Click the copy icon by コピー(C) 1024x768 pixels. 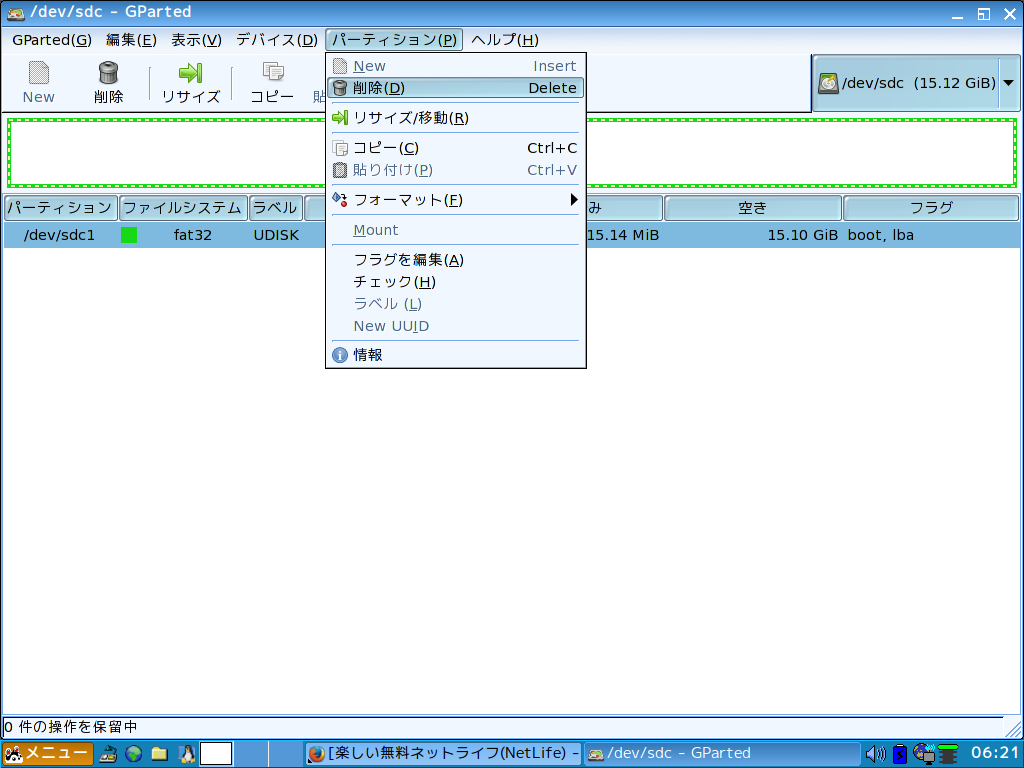(x=340, y=148)
